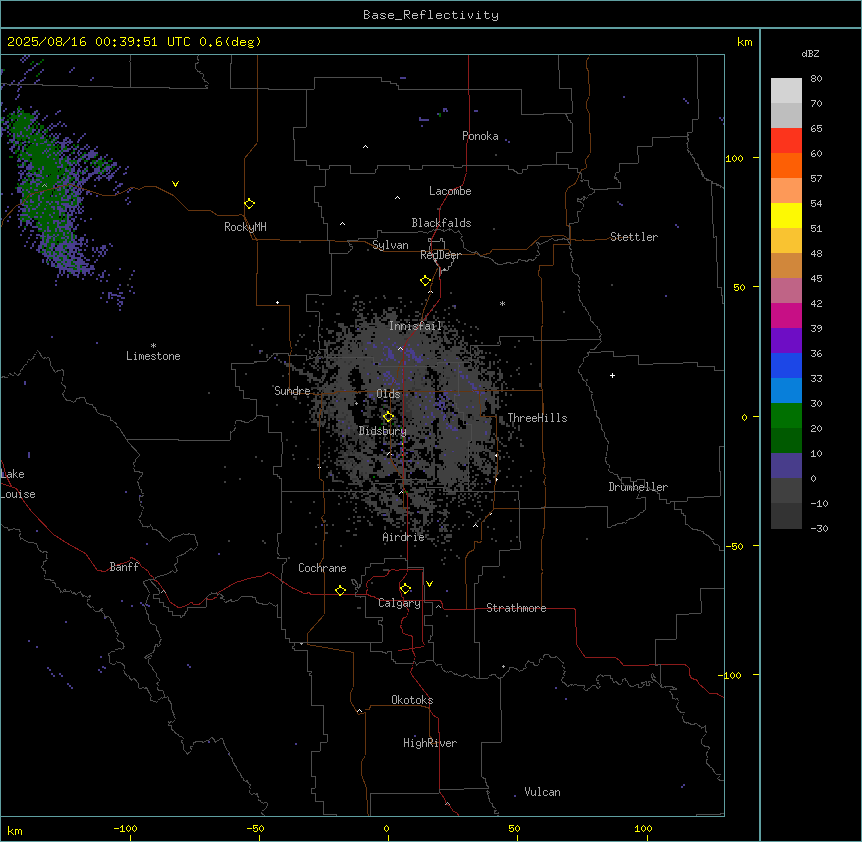Click the yellow diamond marker beside RockyMH

coord(250,204)
